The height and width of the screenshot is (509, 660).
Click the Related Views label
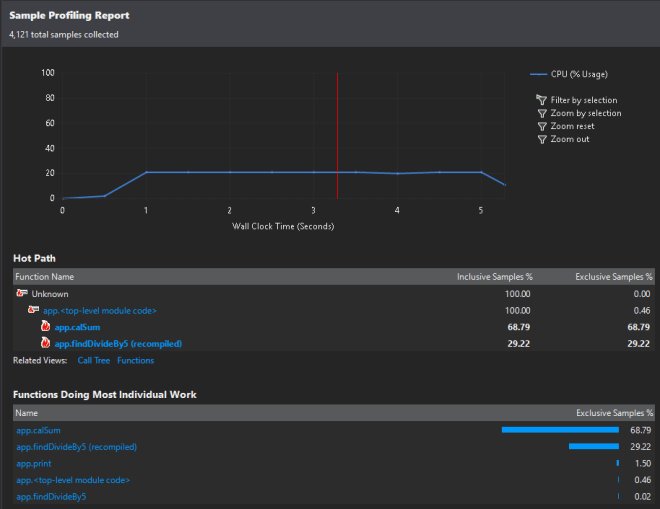pyautogui.click(x=40, y=360)
